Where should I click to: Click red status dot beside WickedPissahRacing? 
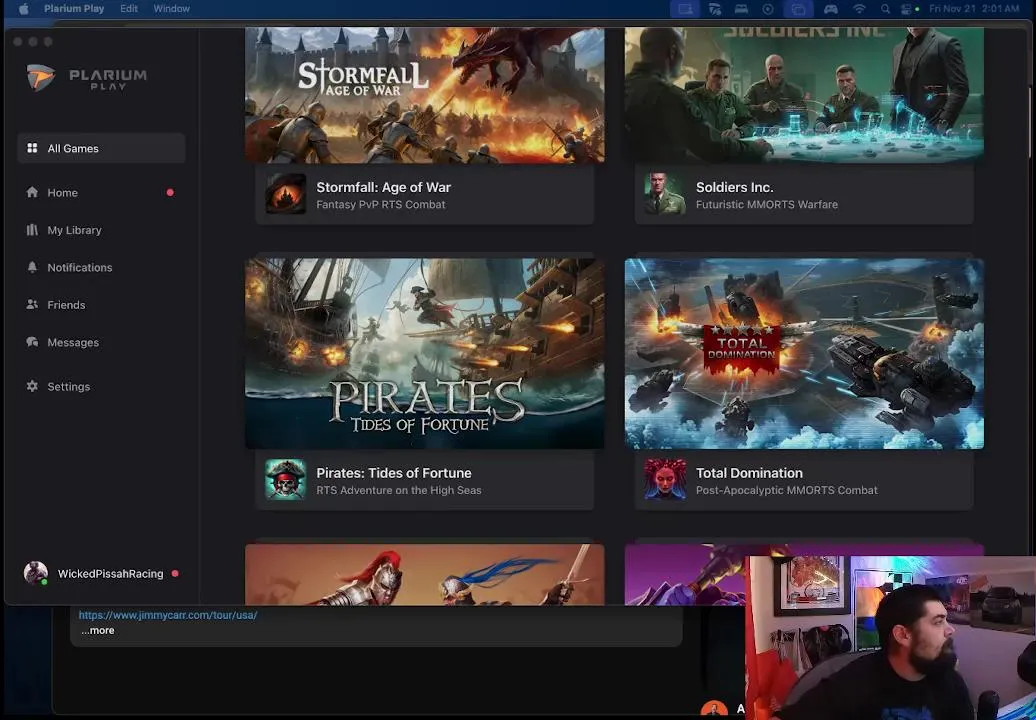pyautogui.click(x=175, y=573)
